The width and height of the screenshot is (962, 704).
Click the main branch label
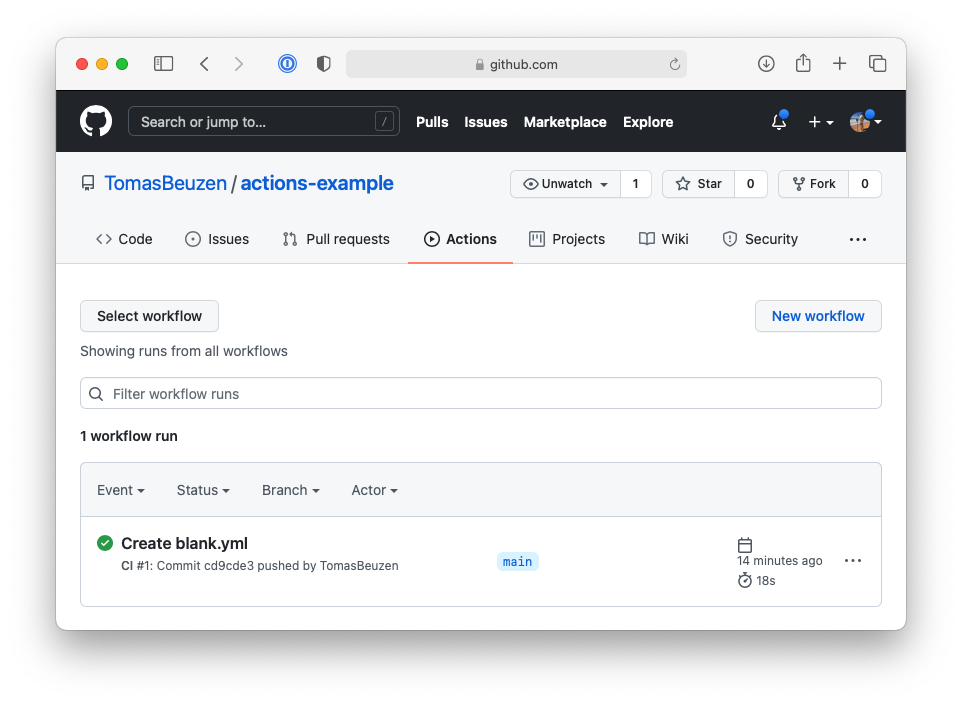point(517,562)
